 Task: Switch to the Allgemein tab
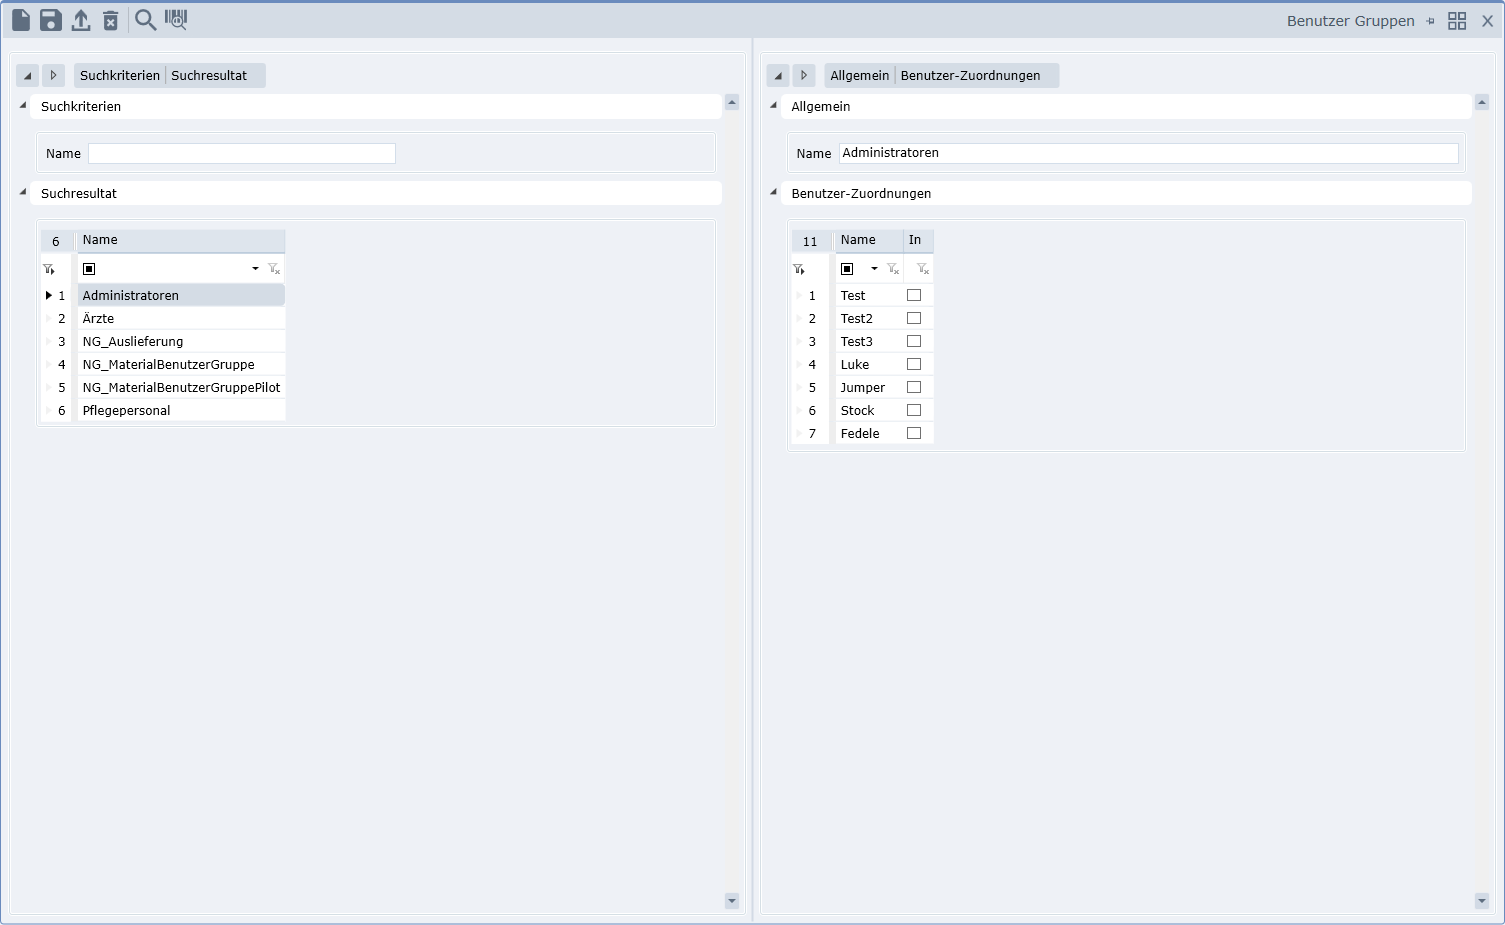(x=860, y=76)
